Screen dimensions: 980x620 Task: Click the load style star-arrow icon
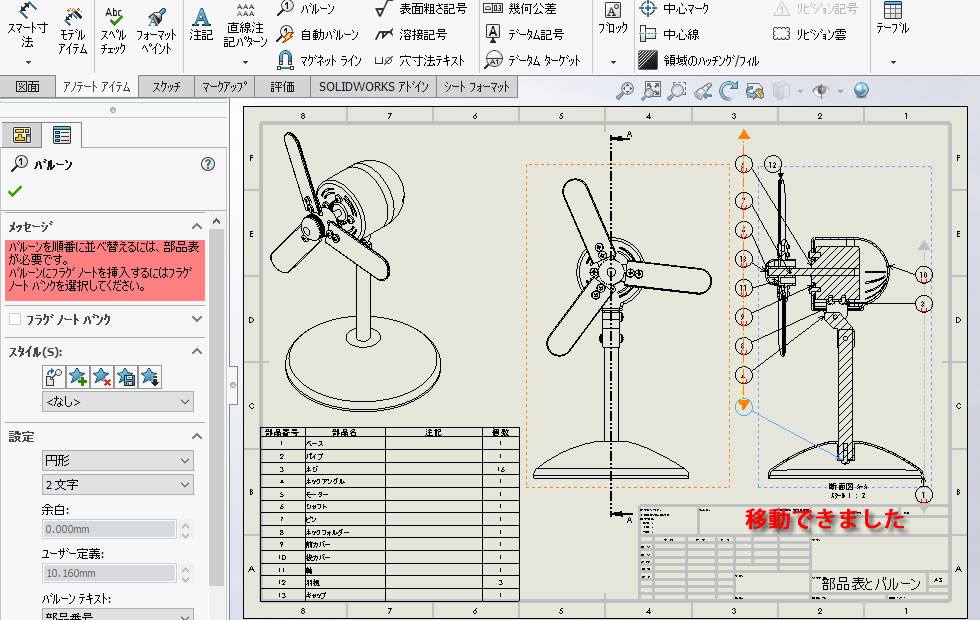click(x=150, y=377)
